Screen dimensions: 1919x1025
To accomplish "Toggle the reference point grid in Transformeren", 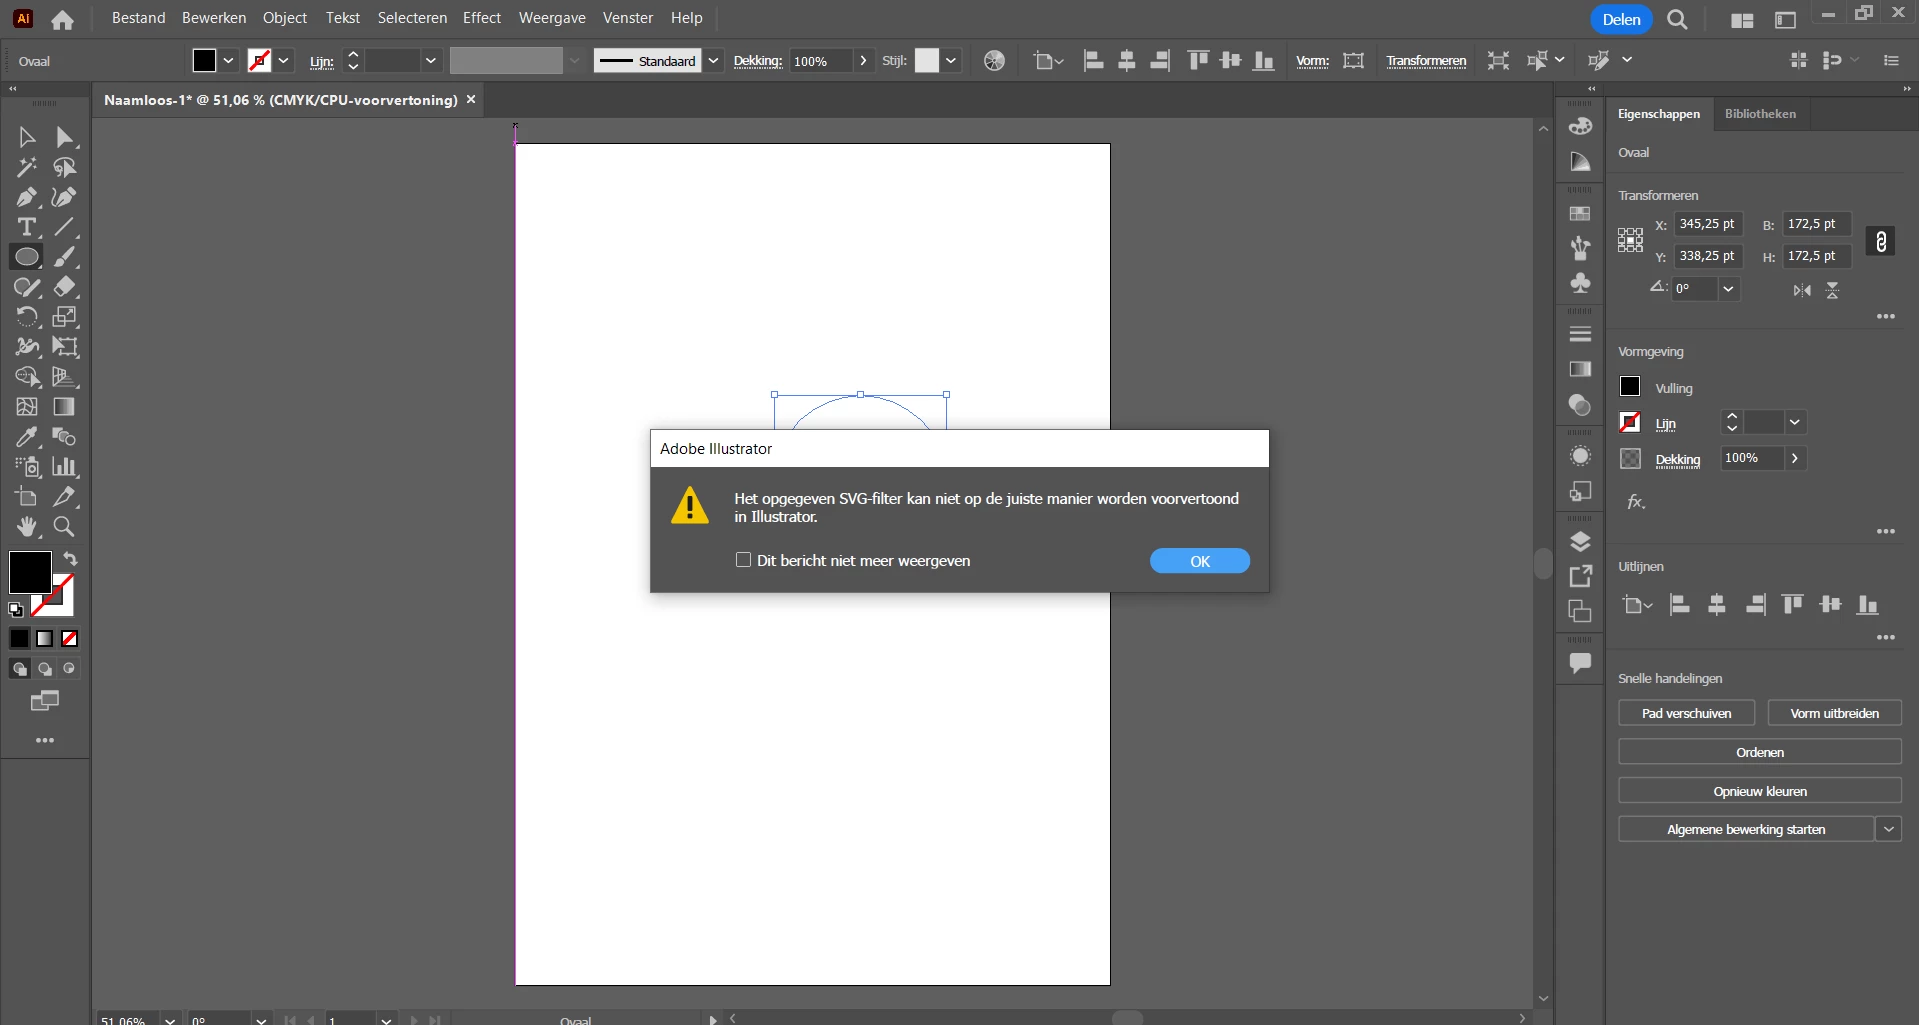I will 1630,240.
